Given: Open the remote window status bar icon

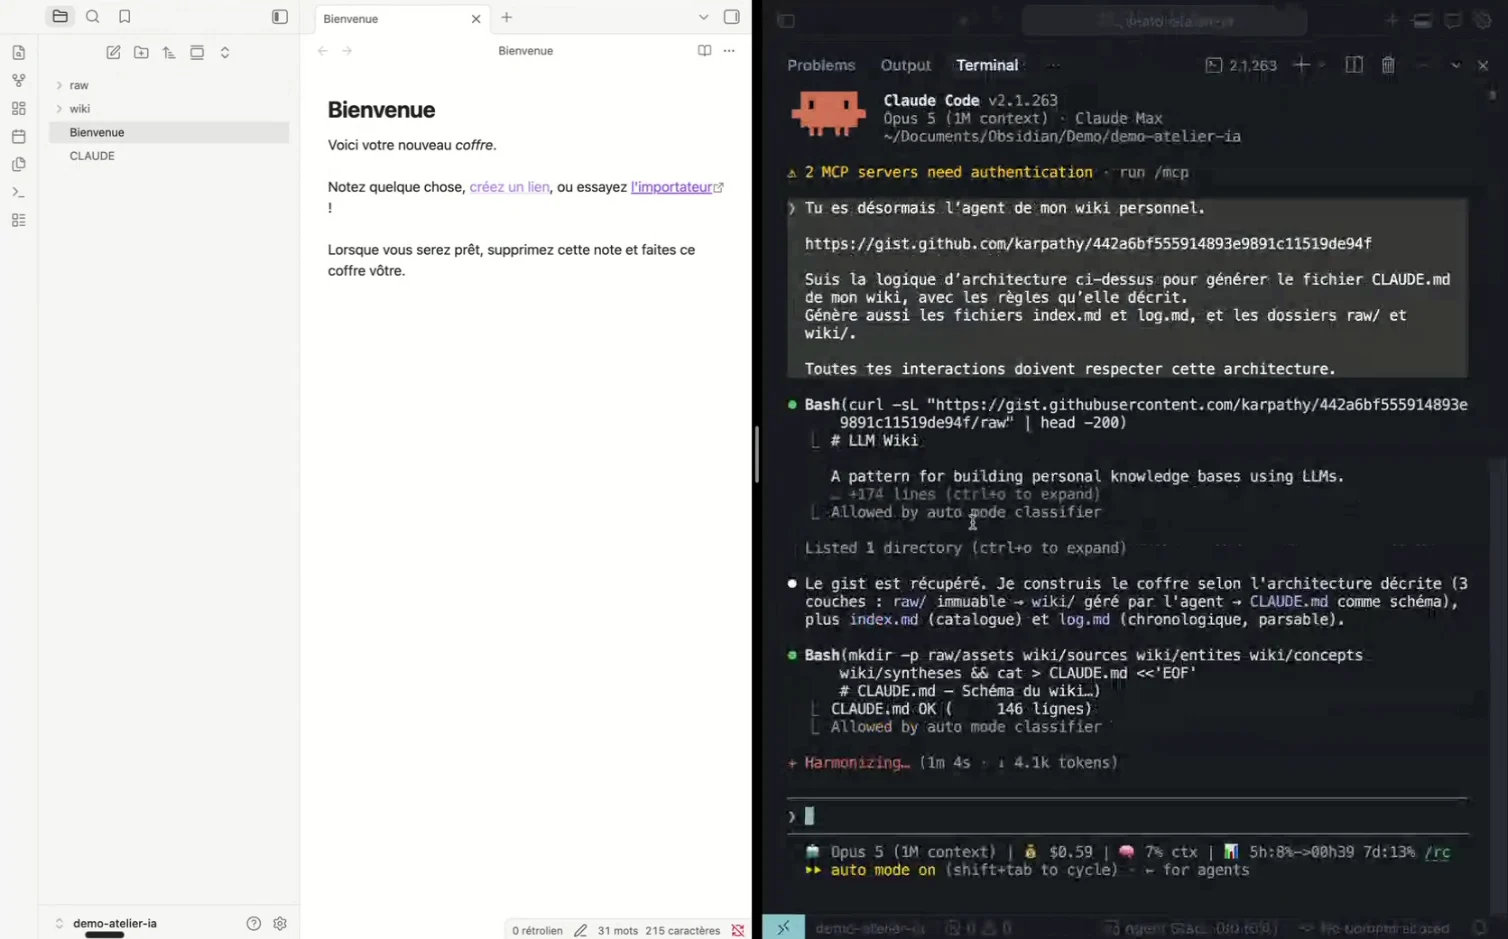Looking at the screenshot, I should pos(783,927).
